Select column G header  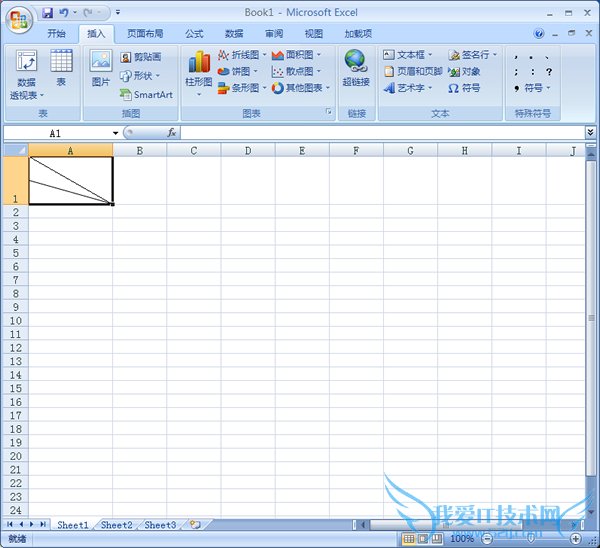click(x=410, y=150)
